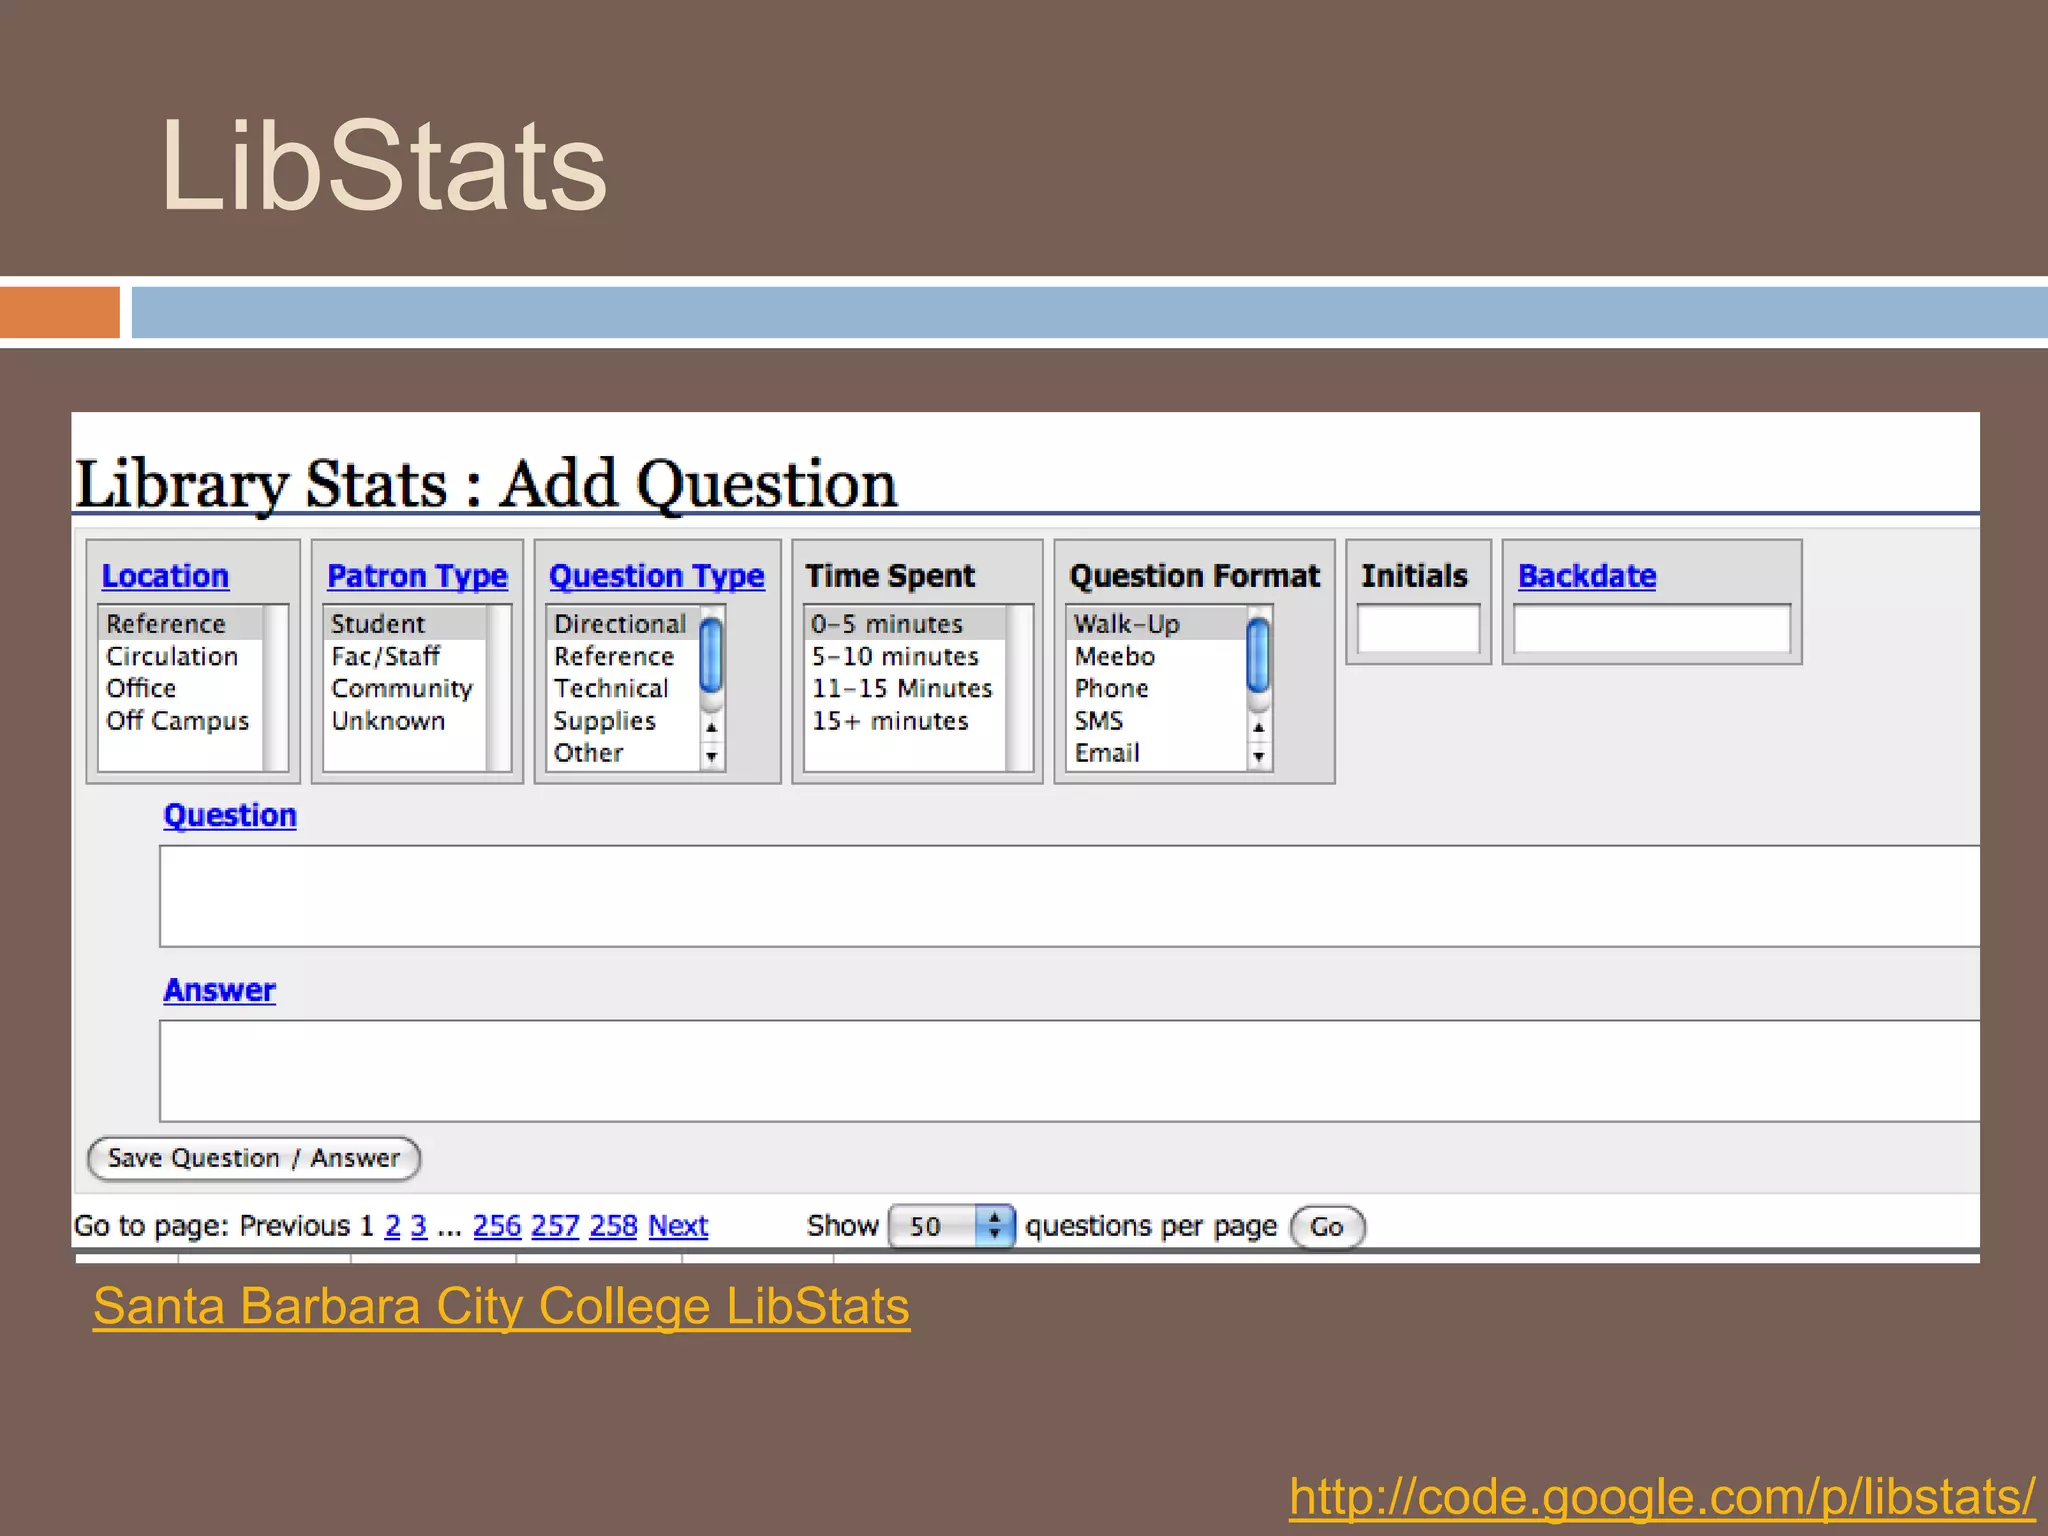Select Circulation in Location list
Screen dimensions: 2048x1536
(x=181, y=656)
